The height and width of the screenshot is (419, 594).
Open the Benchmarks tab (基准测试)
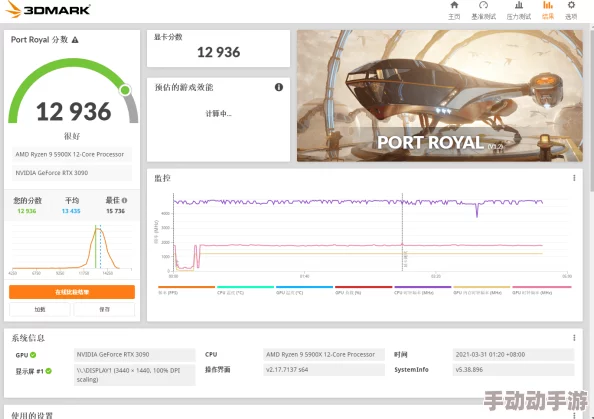tap(483, 10)
